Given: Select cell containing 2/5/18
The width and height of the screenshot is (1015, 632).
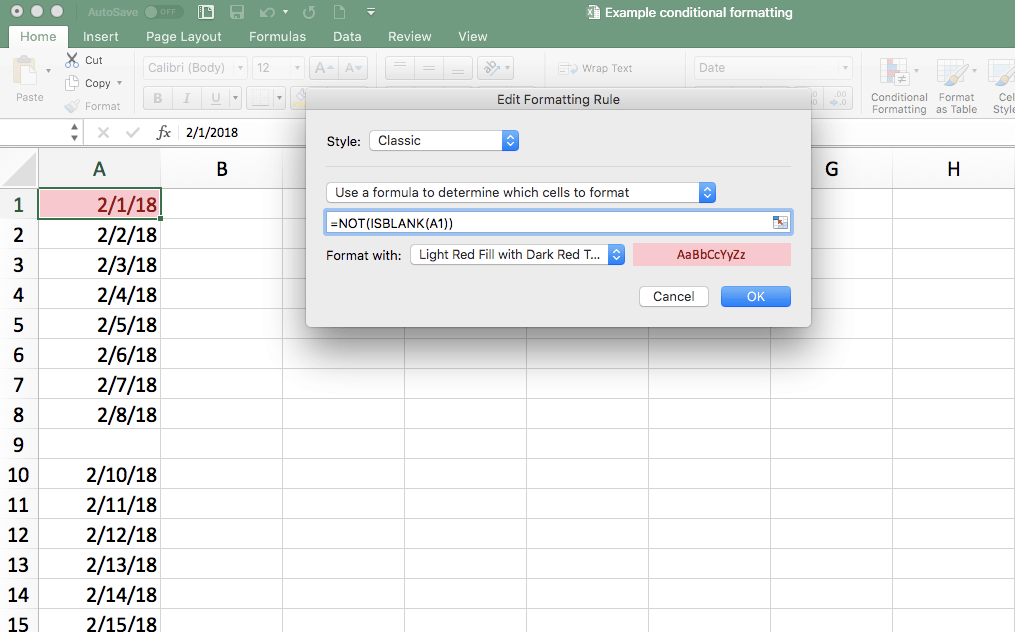Looking at the screenshot, I should [x=99, y=324].
